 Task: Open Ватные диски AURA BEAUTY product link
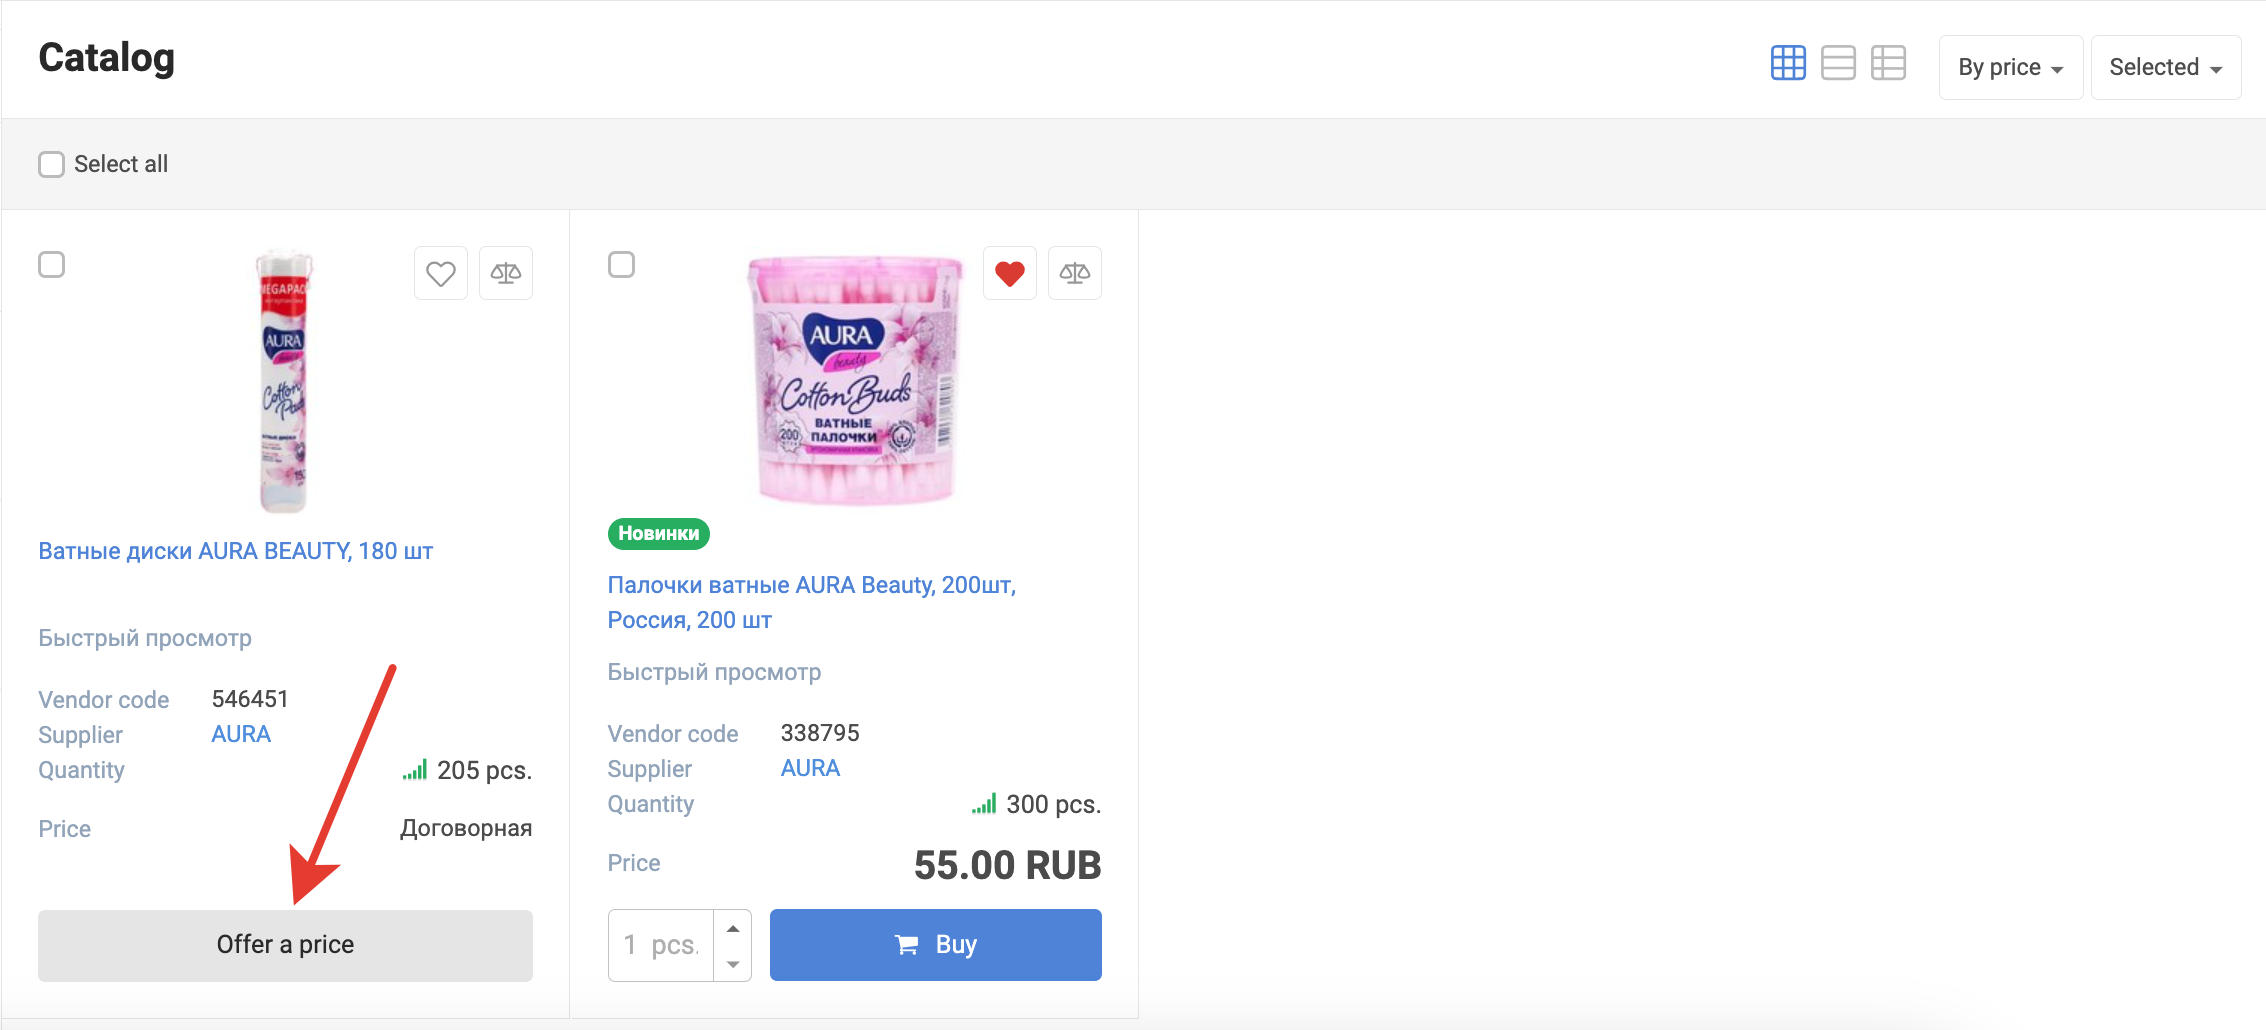pos(235,551)
